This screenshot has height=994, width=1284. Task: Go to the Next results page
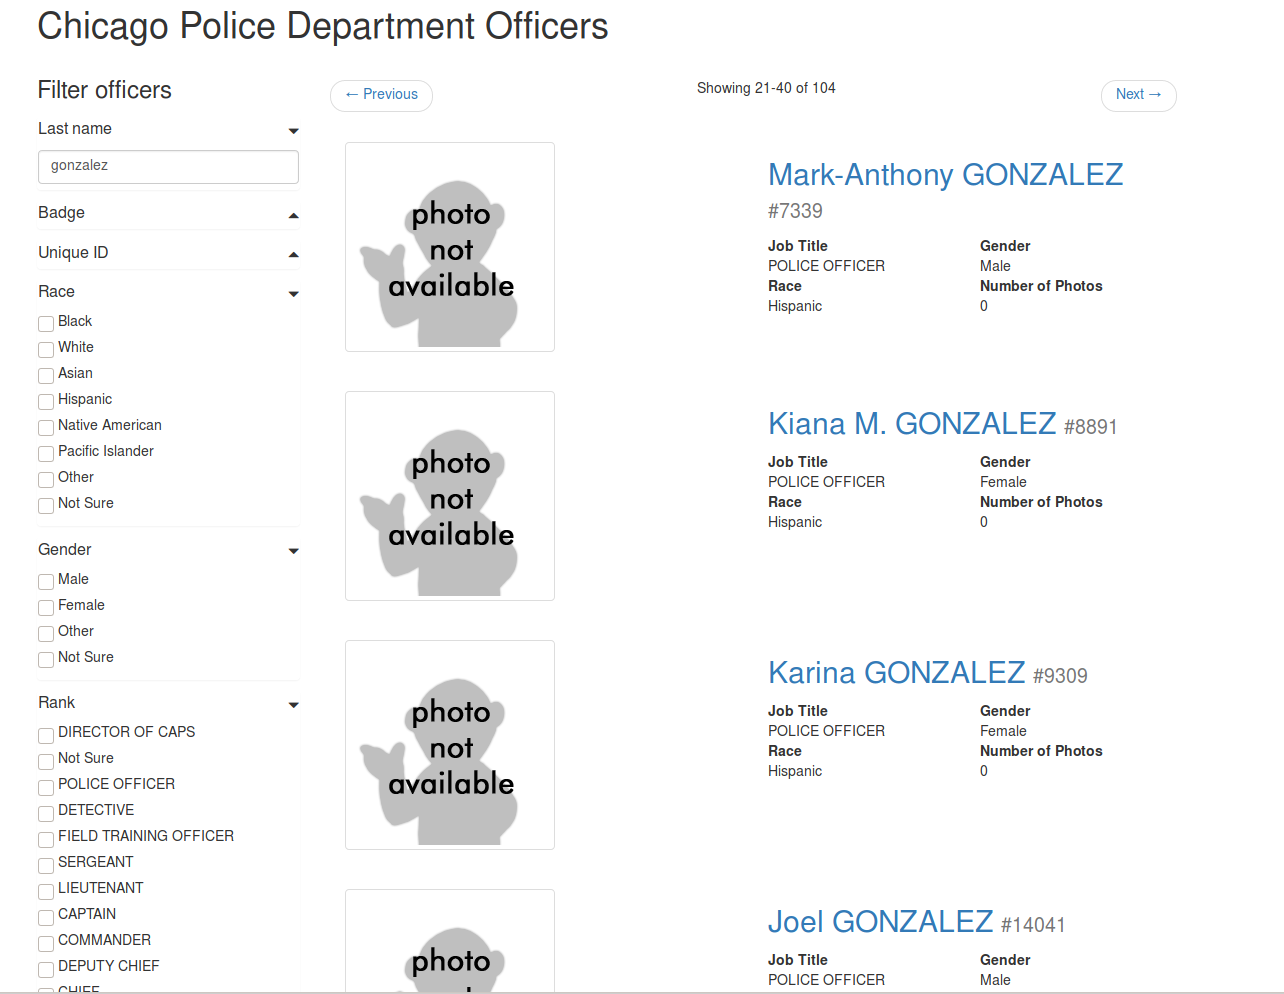(x=1138, y=95)
